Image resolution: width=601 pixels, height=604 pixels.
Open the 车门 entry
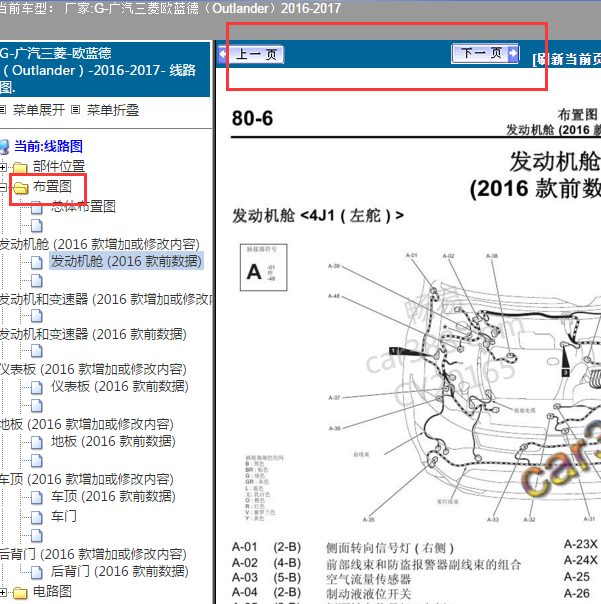[x=64, y=516]
